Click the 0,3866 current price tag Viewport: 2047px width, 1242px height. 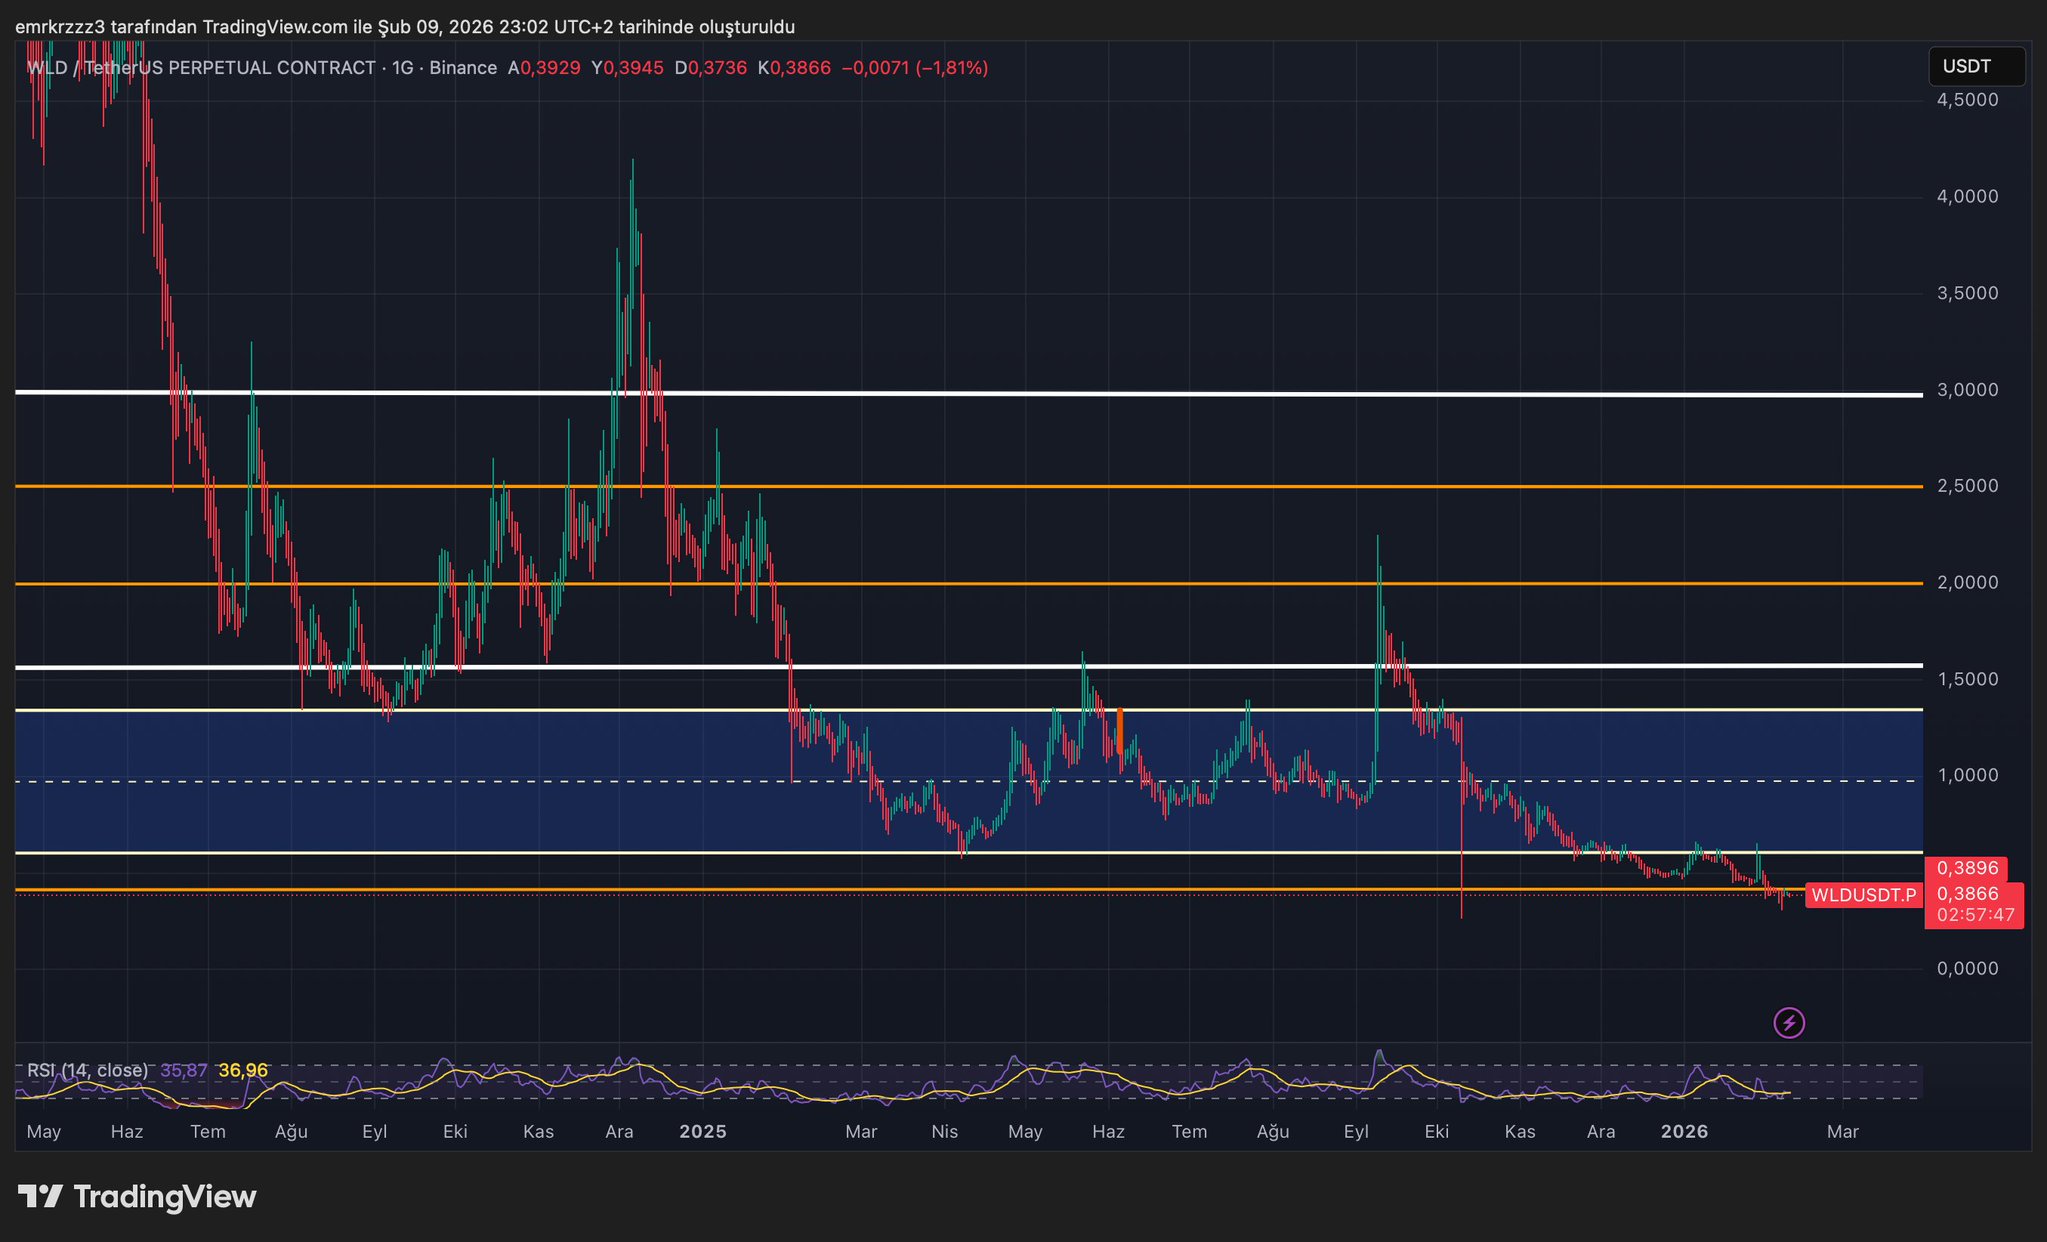point(1967,893)
